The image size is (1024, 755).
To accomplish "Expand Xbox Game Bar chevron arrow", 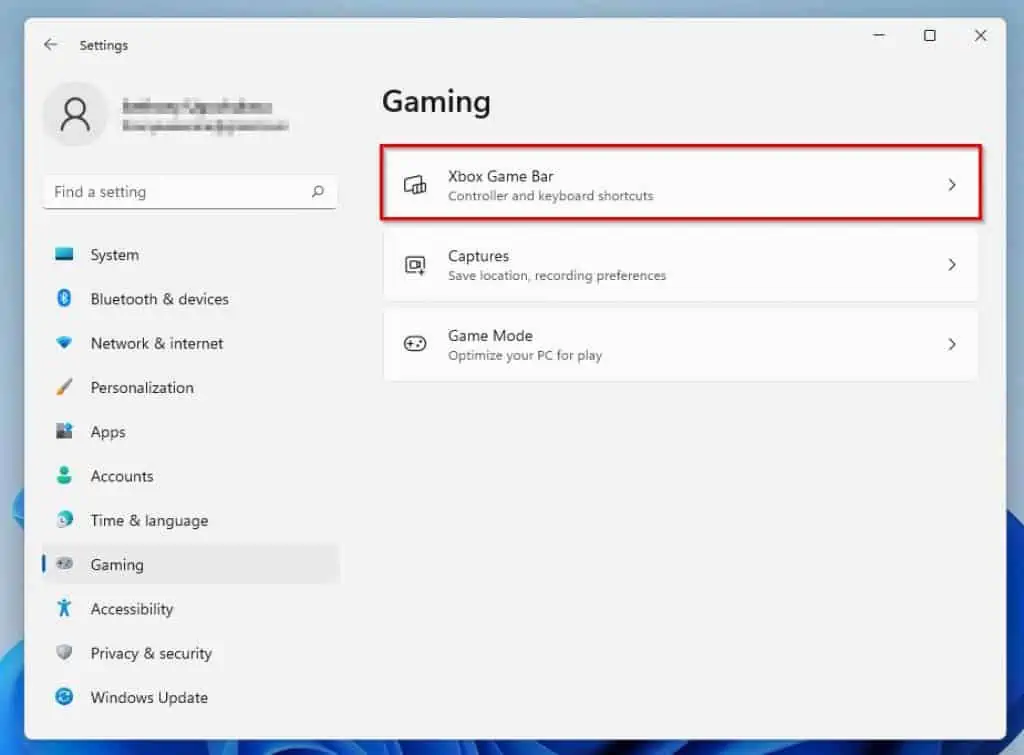I will pyautogui.click(x=952, y=185).
